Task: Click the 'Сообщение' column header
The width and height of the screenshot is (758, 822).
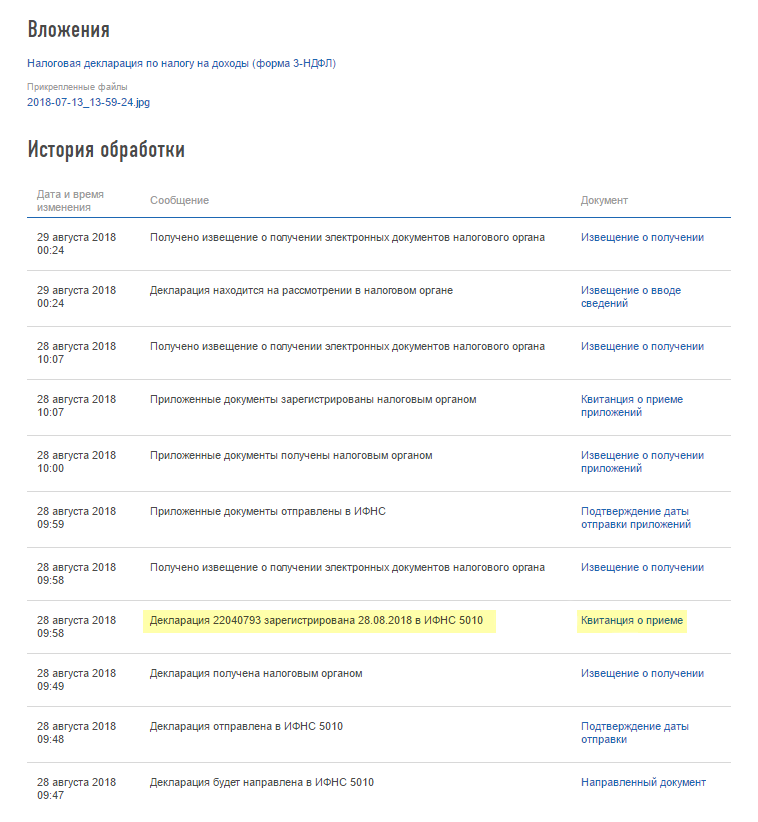Action: [x=179, y=200]
